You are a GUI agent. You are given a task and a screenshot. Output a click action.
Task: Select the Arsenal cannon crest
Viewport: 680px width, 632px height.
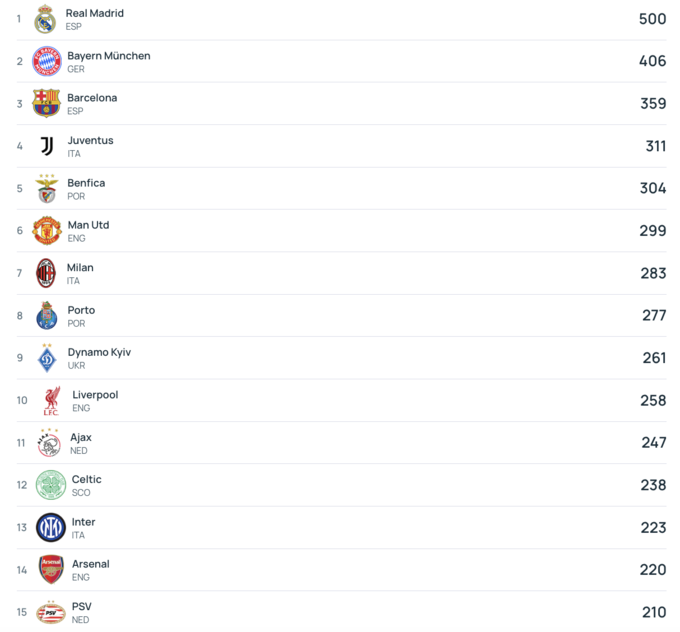pyautogui.click(x=51, y=570)
